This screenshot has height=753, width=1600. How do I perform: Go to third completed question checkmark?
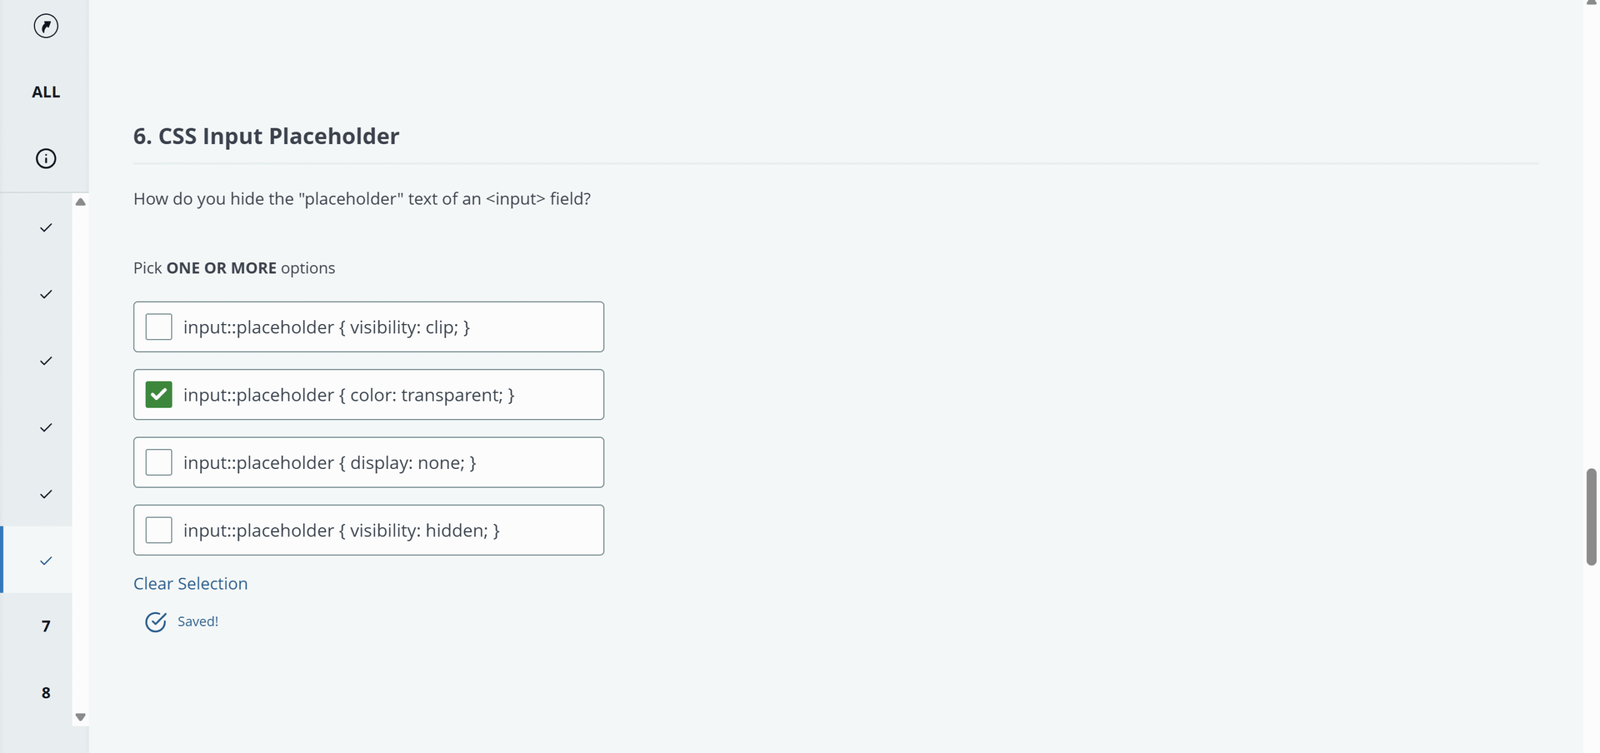[46, 361]
